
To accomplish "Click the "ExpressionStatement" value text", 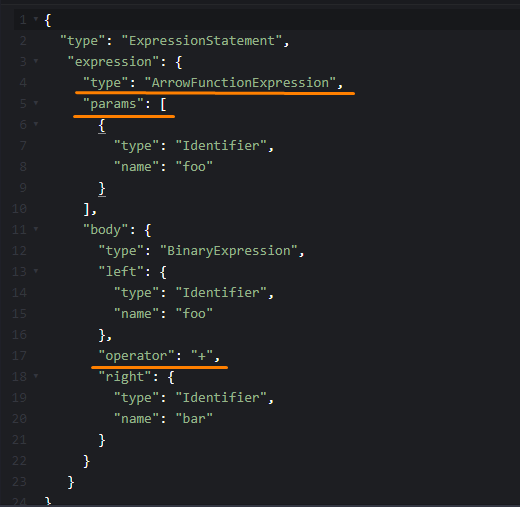I will pyautogui.click(x=202, y=41).
